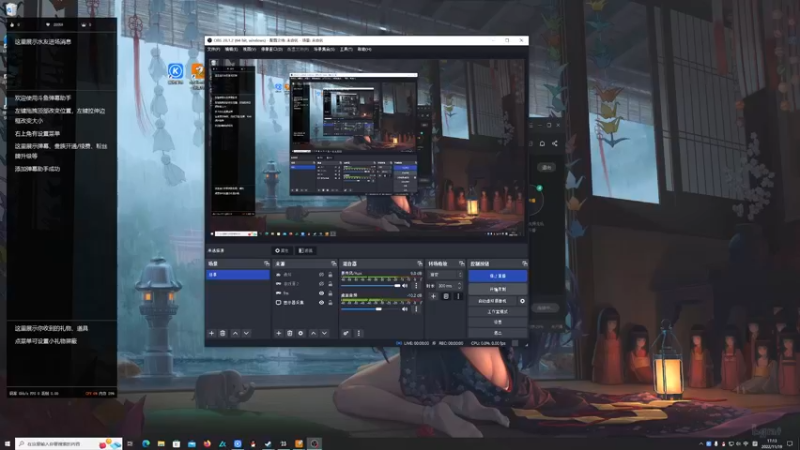This screenshot has width=800, height=450.
Task: Adjust transition duration 300 ms stepper
Action: pyautogui.click(x=459, y=286)
